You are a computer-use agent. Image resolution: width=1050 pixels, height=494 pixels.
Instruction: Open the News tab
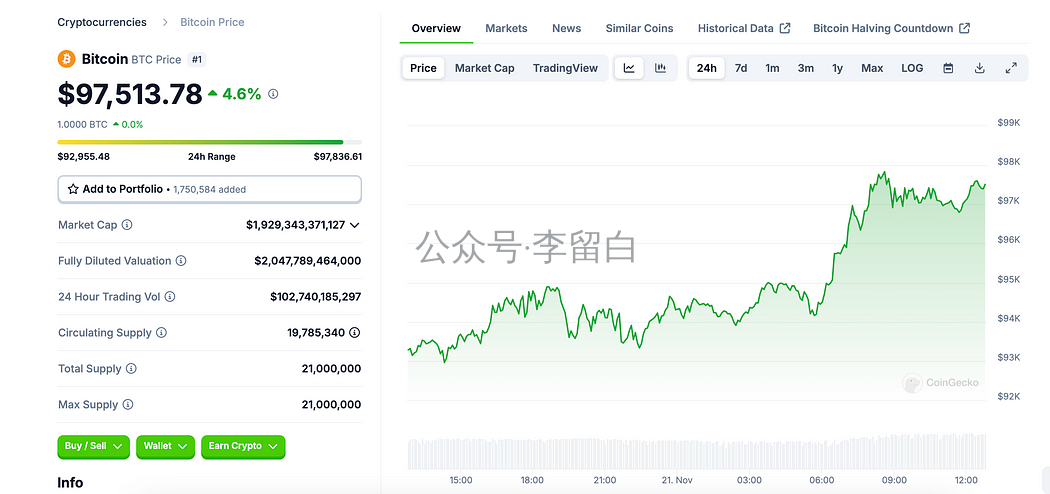(x=567, y=28)
